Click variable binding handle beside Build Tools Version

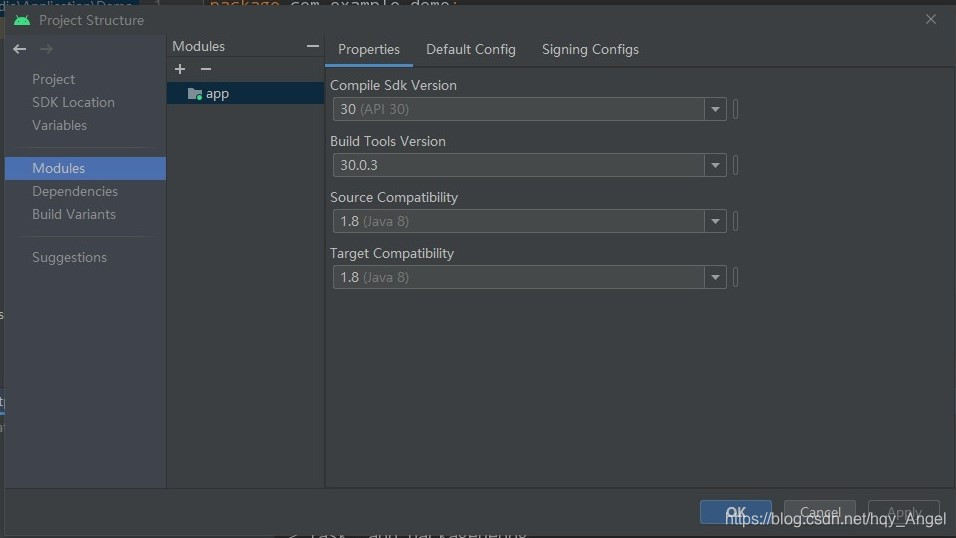click(x=735, y=165)
